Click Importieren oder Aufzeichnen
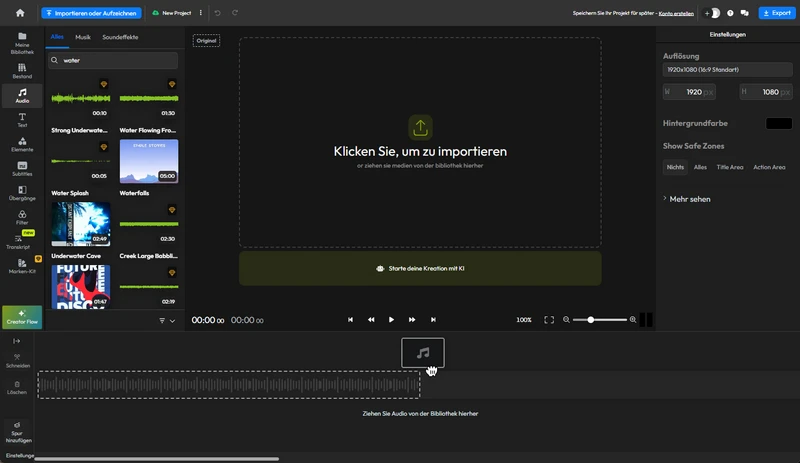 91,13
